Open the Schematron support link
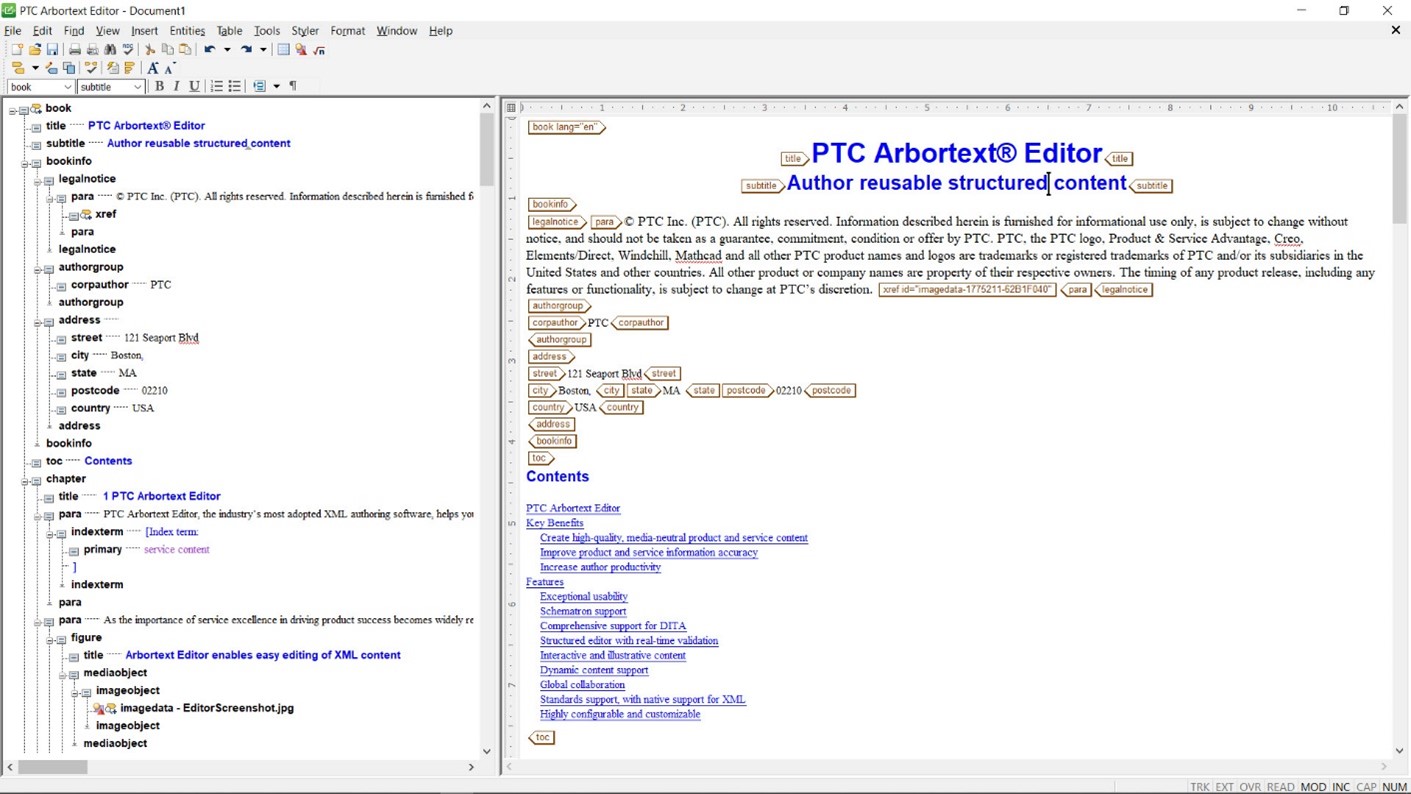The image size is (1411, 794). 583,611
